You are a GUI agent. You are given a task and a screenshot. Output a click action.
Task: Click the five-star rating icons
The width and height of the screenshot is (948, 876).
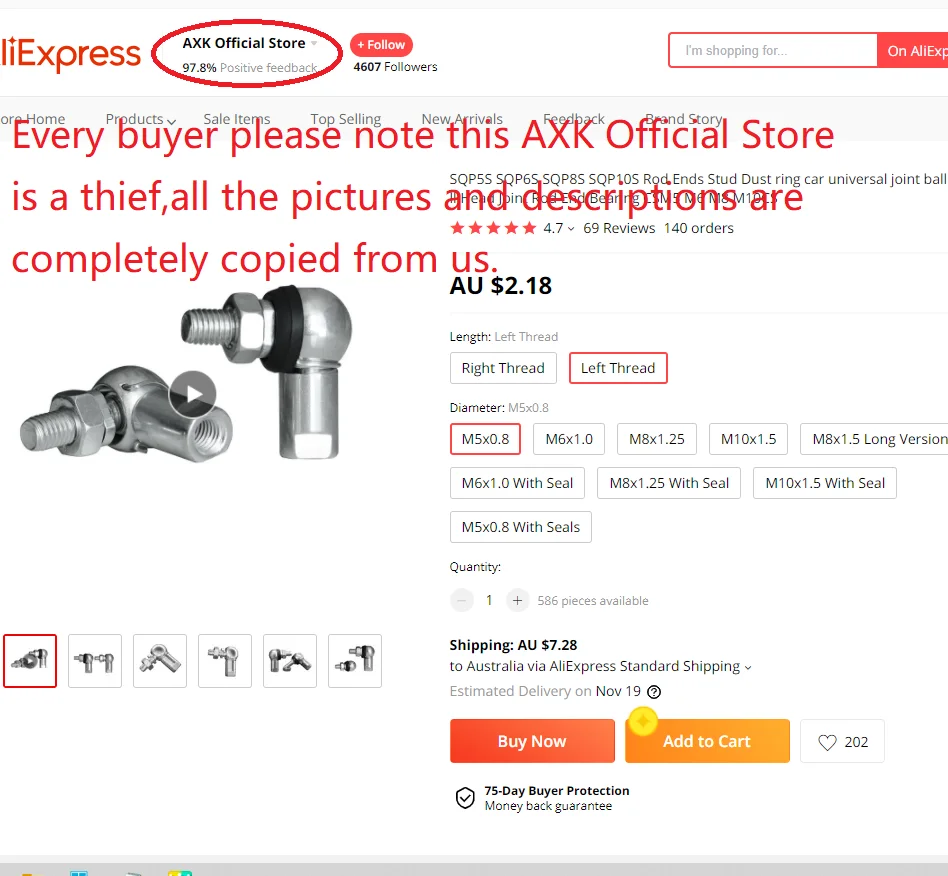(x=493, y=228)
